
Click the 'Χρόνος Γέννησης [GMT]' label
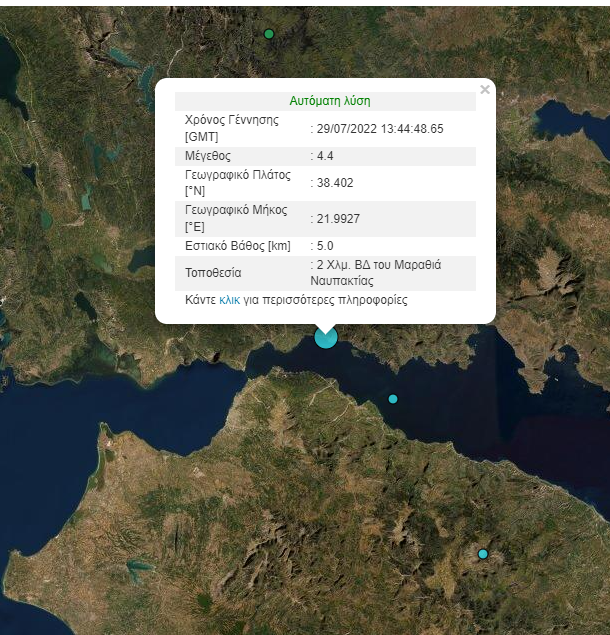point(231,128)
